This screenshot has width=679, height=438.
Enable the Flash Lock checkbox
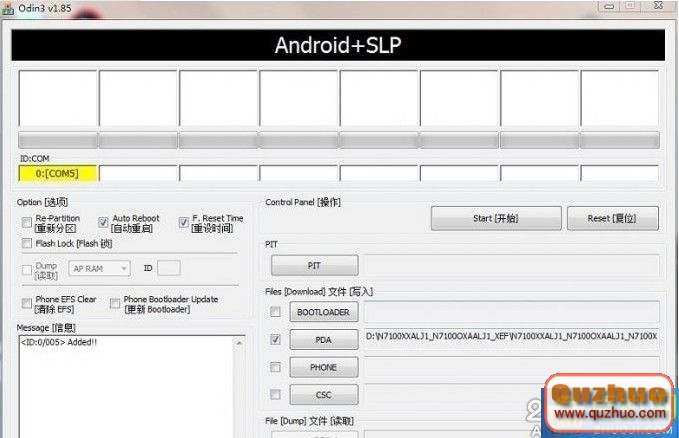27,243
